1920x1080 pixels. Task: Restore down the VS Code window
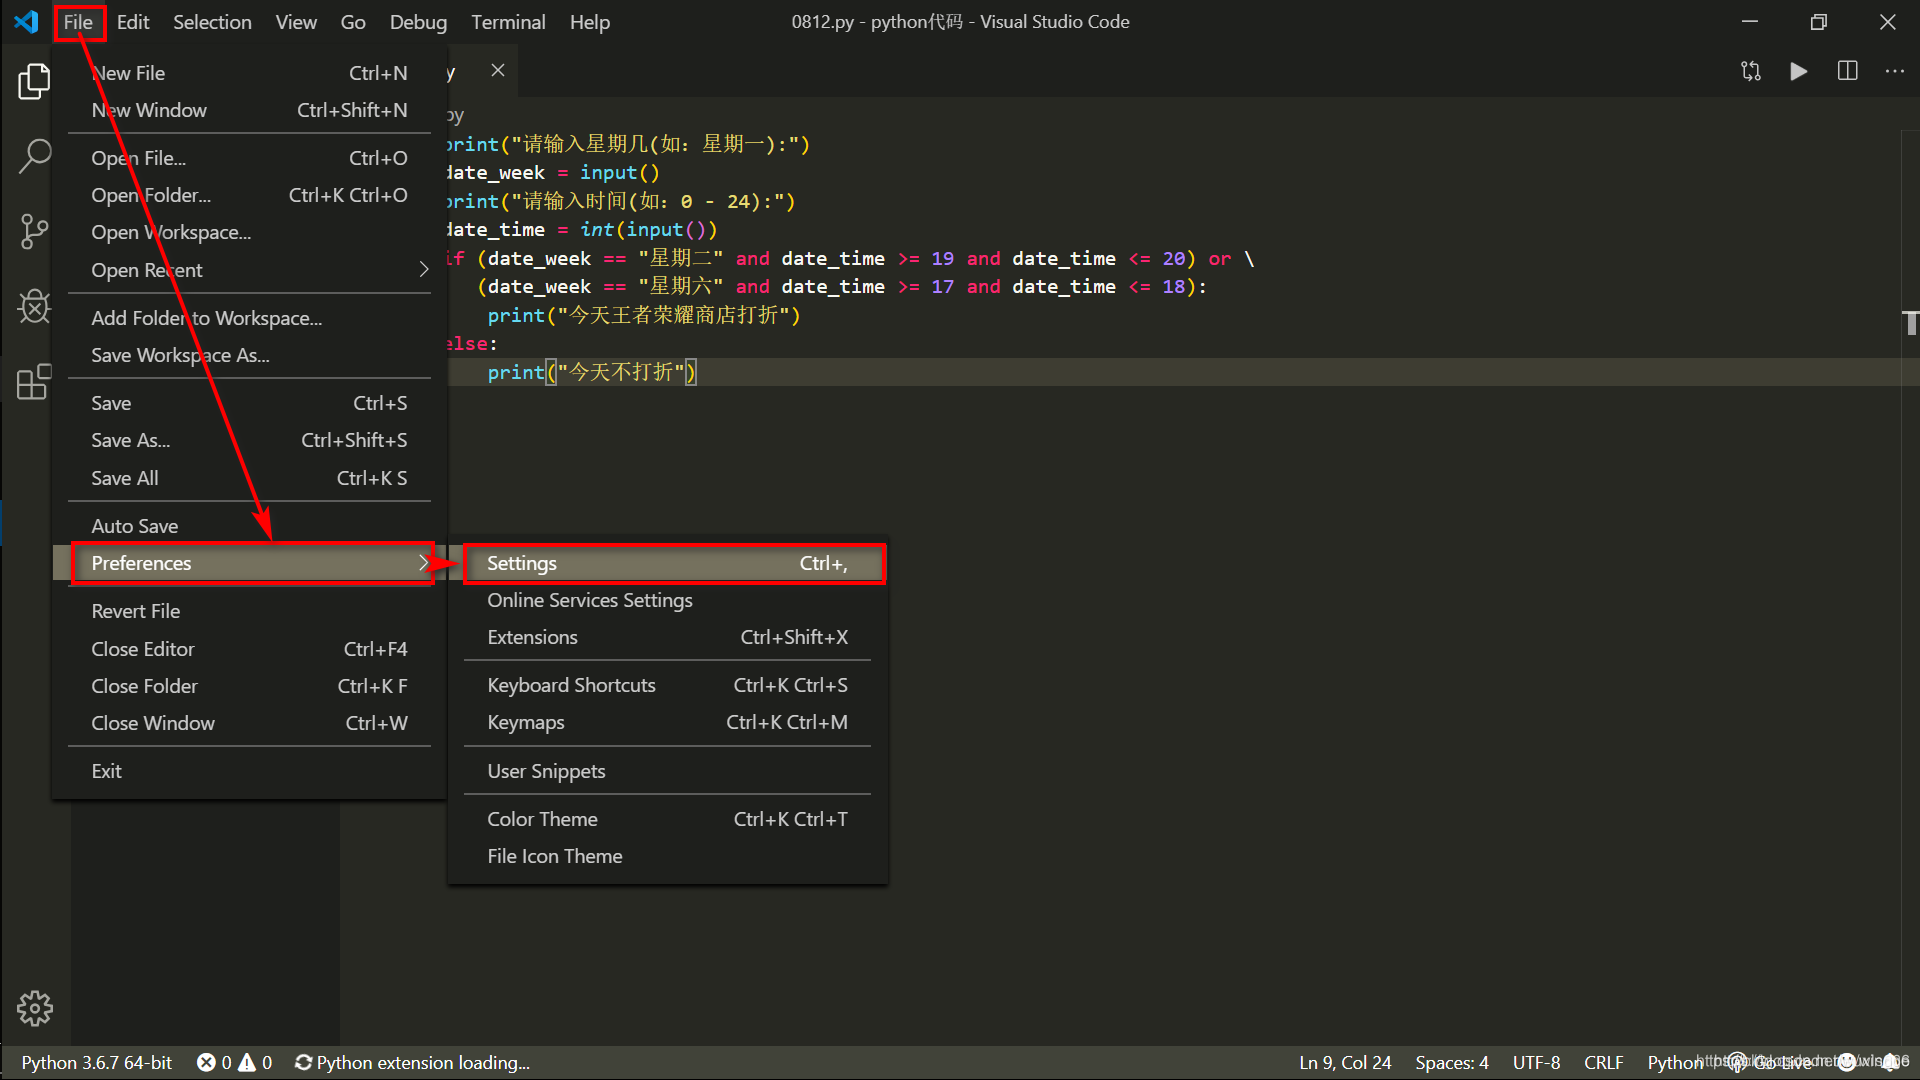[1818, 21]
